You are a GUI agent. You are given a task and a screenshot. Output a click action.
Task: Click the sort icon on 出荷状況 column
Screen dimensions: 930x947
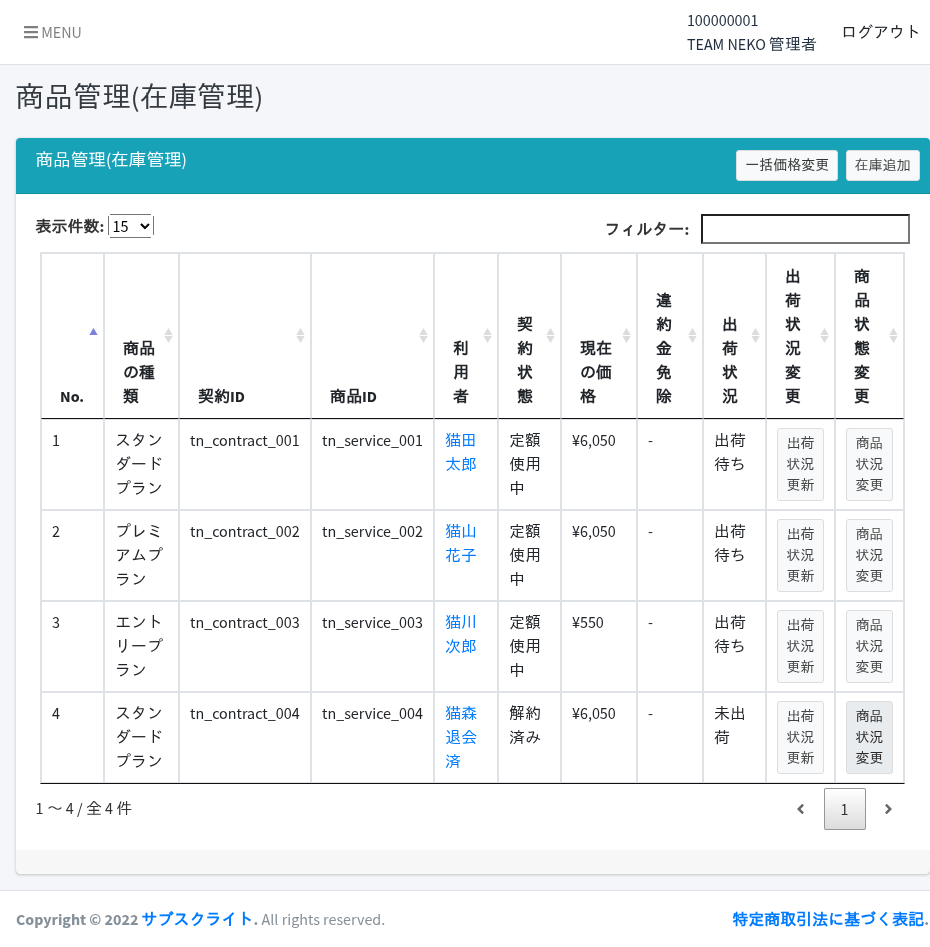click(755, 335)
